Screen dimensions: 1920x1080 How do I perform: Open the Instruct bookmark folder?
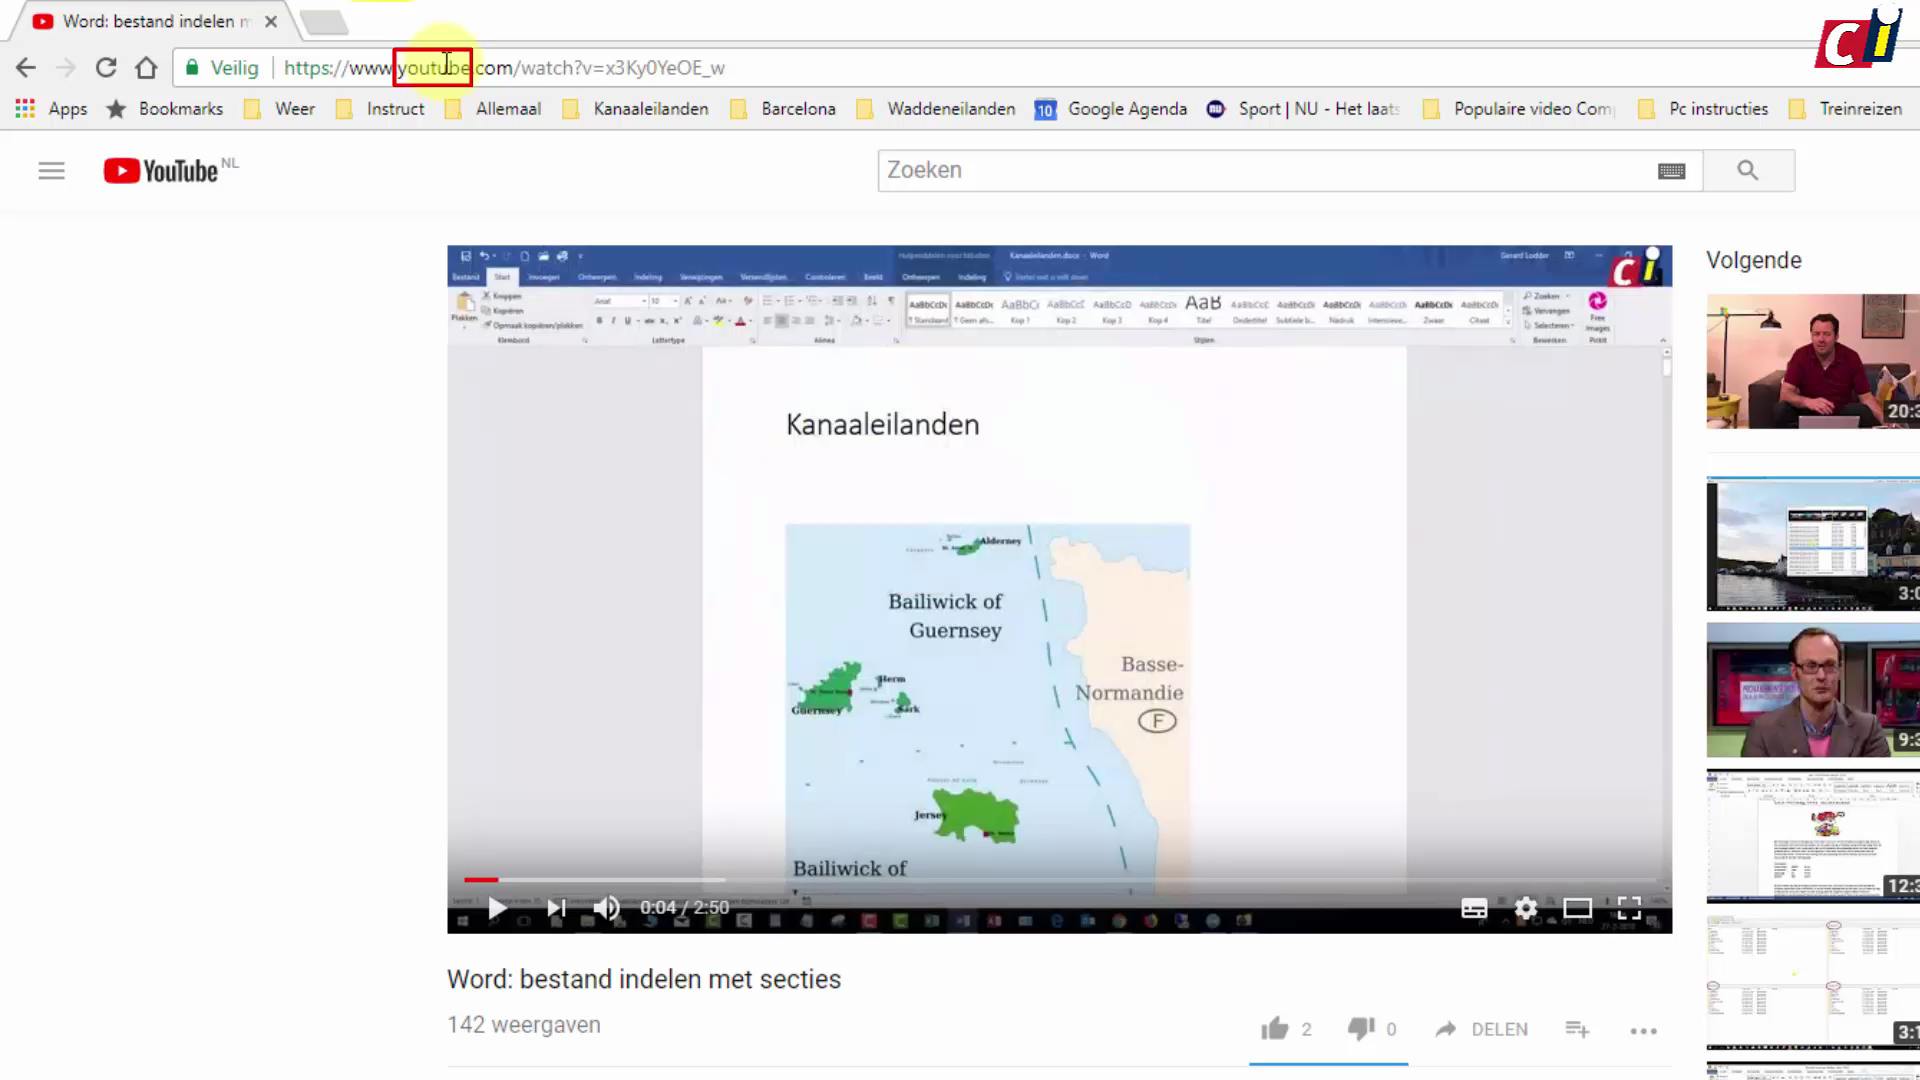pyautogui.click(x=380, y=109)
